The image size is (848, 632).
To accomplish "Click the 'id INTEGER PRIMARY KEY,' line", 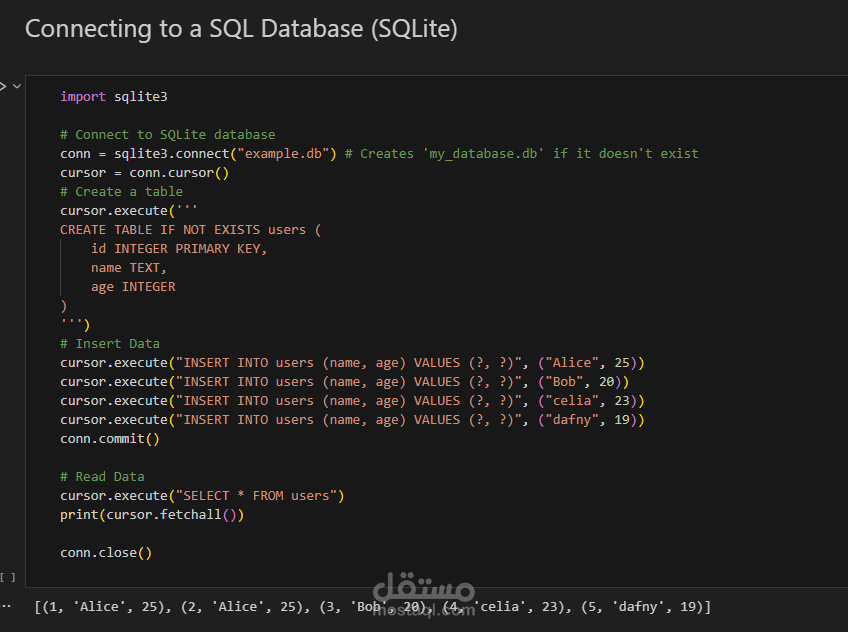I will pyautogui.click(x=179, y=249).
